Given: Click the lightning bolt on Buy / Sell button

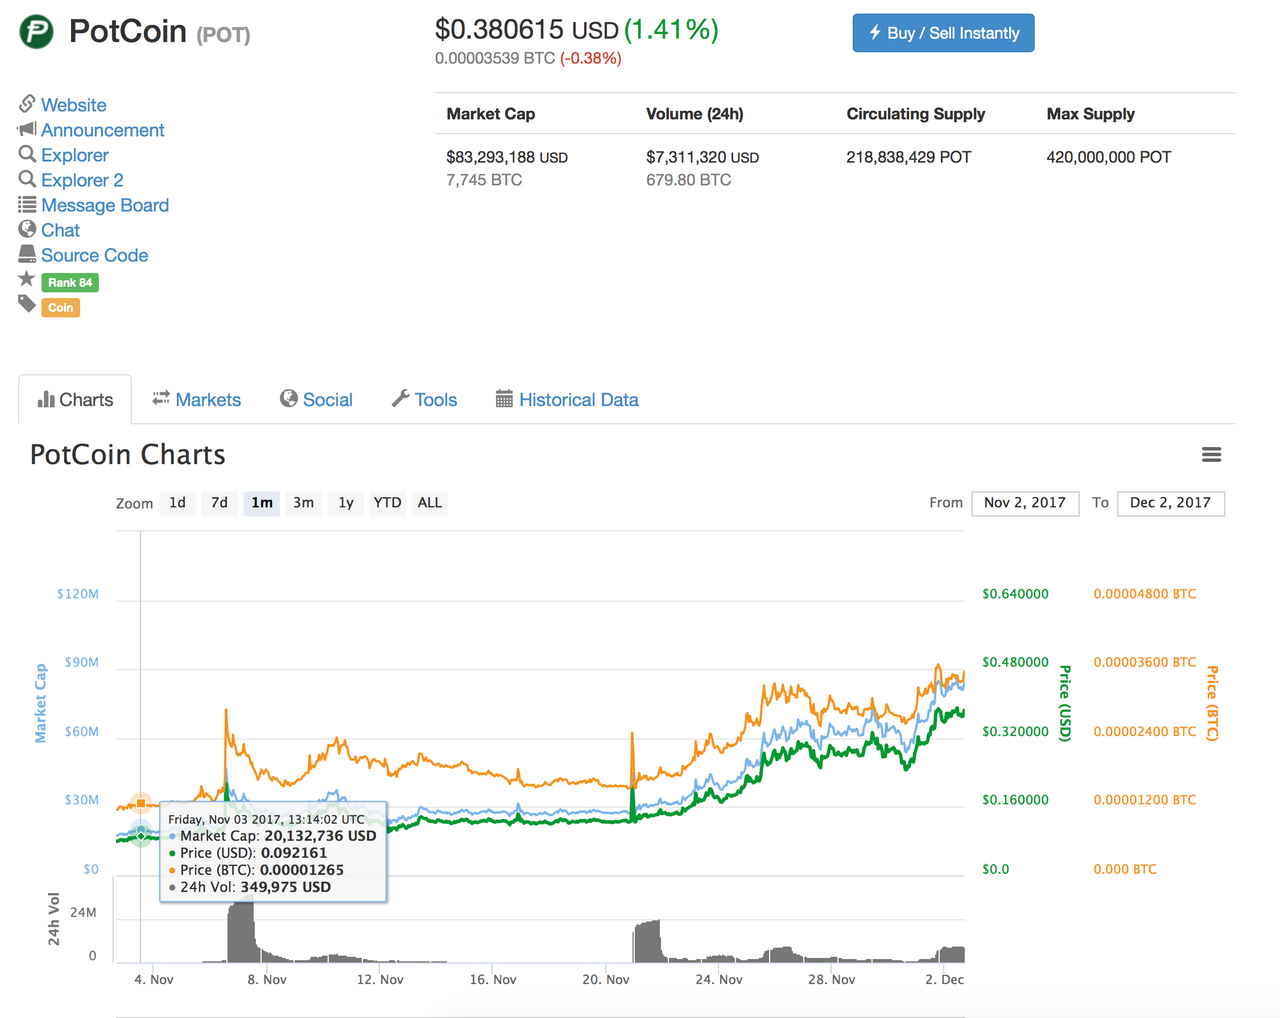Looking at the screenshot, I should coord(875,32).
